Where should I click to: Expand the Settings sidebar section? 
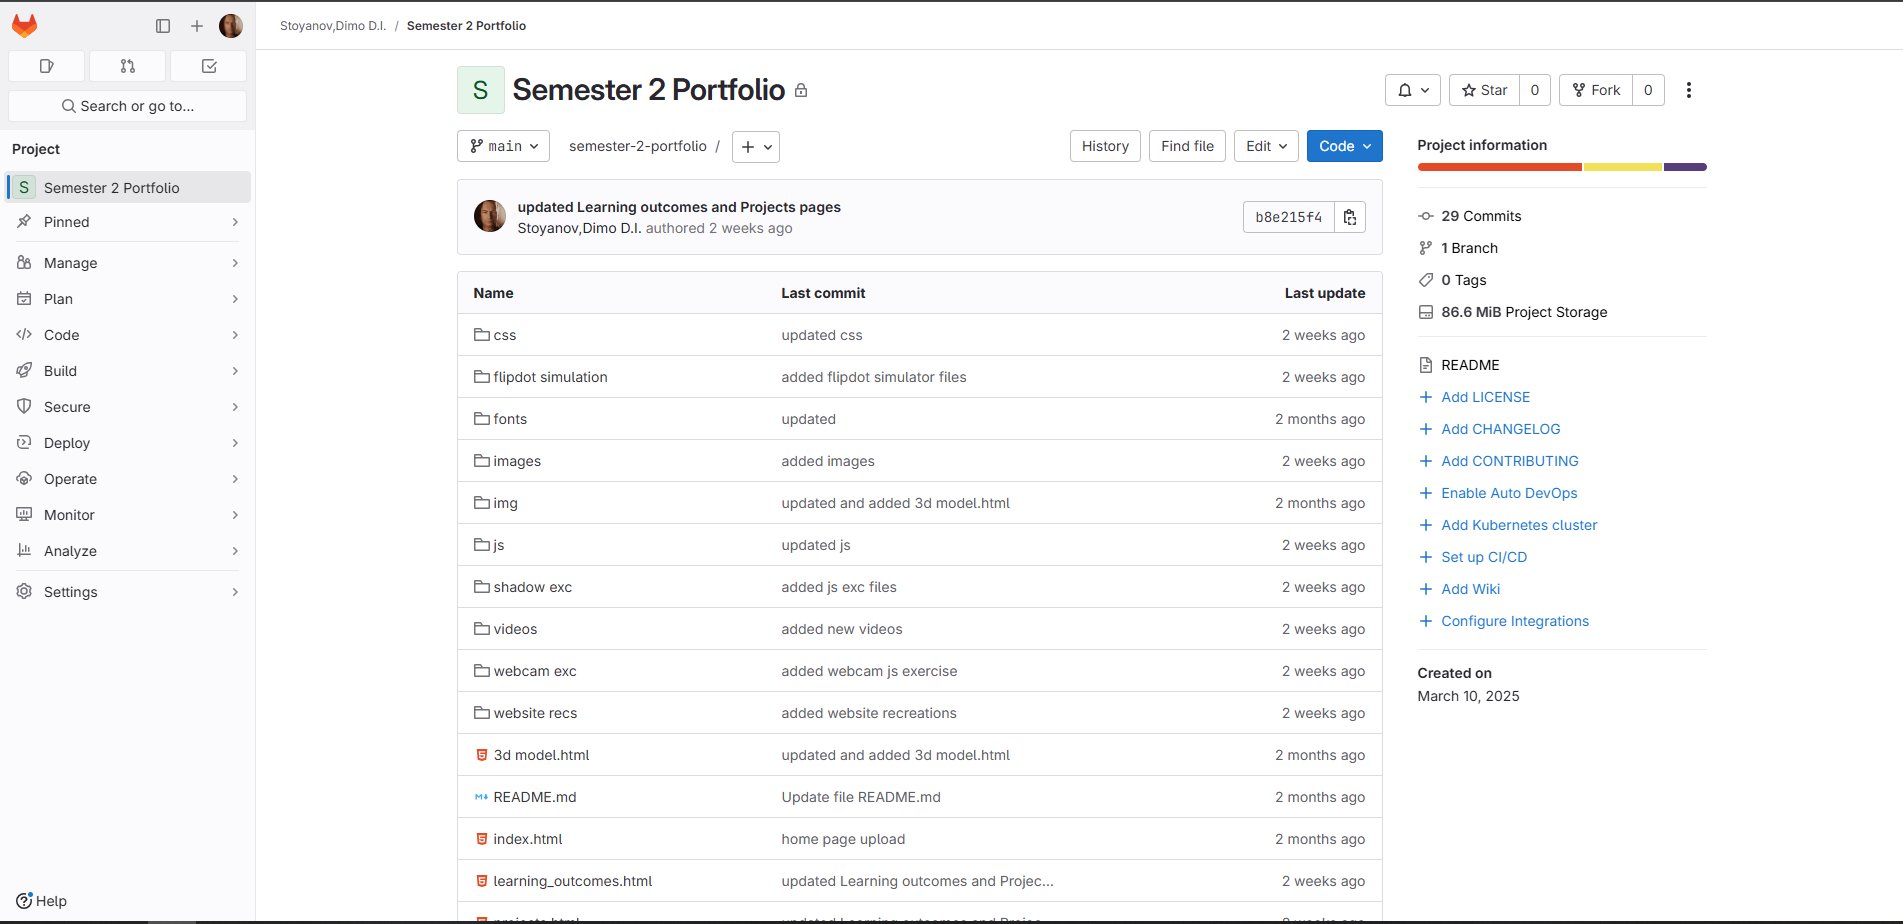(127, 592)
